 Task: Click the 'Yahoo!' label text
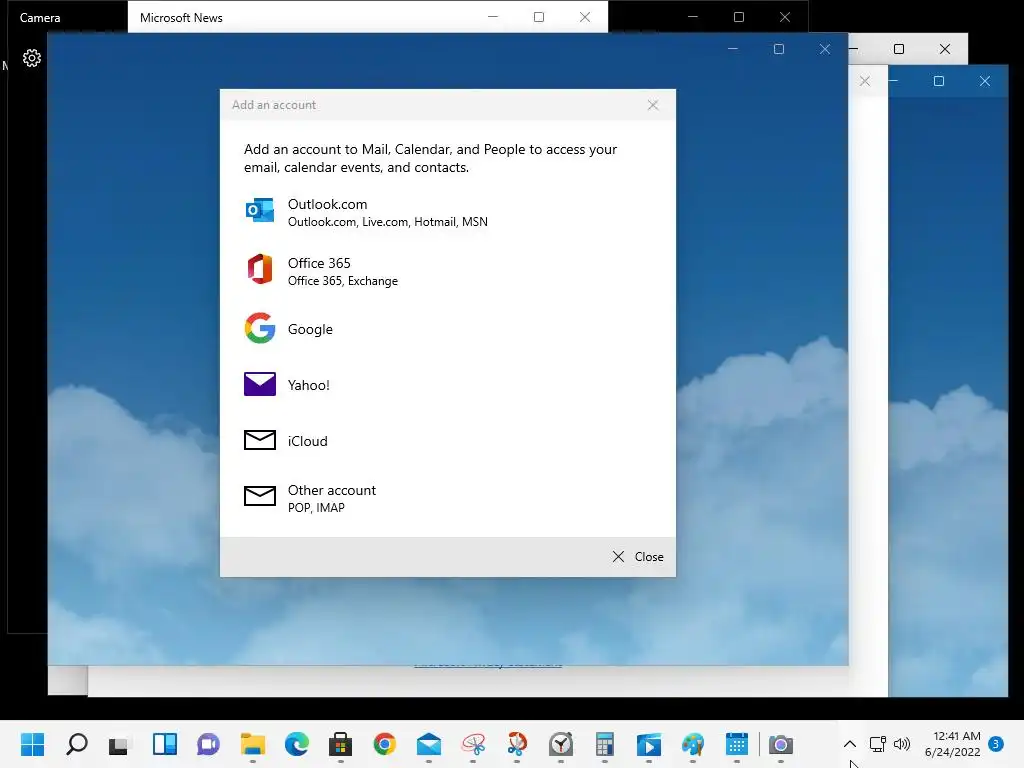(x=309, y=385)
